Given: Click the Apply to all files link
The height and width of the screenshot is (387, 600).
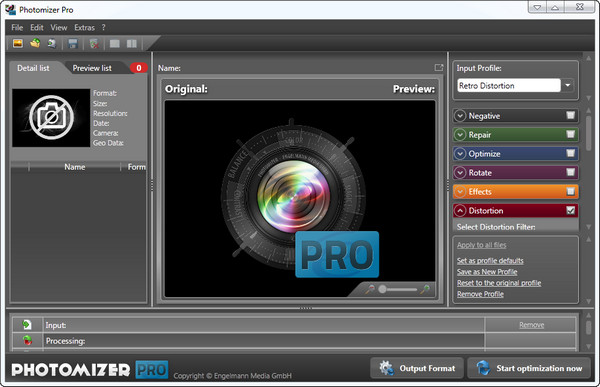Looking at the screenshot, I should (481, 245).
